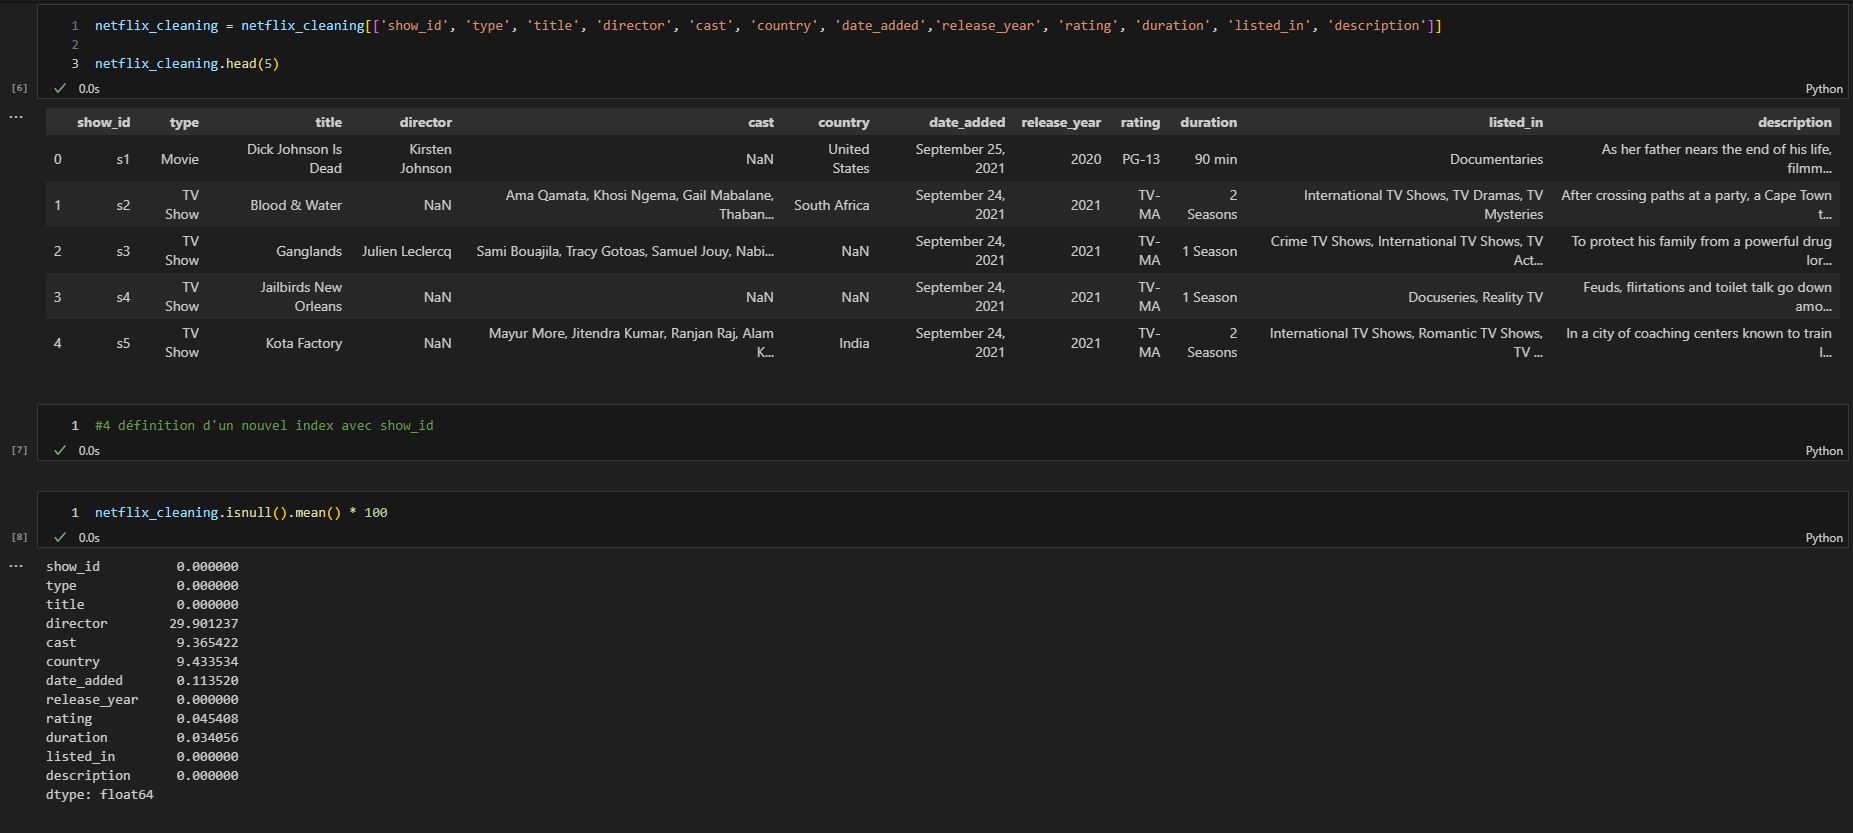
Task: Place cursor in the isnull().mean() code line
Action: [x=240, y=513]
